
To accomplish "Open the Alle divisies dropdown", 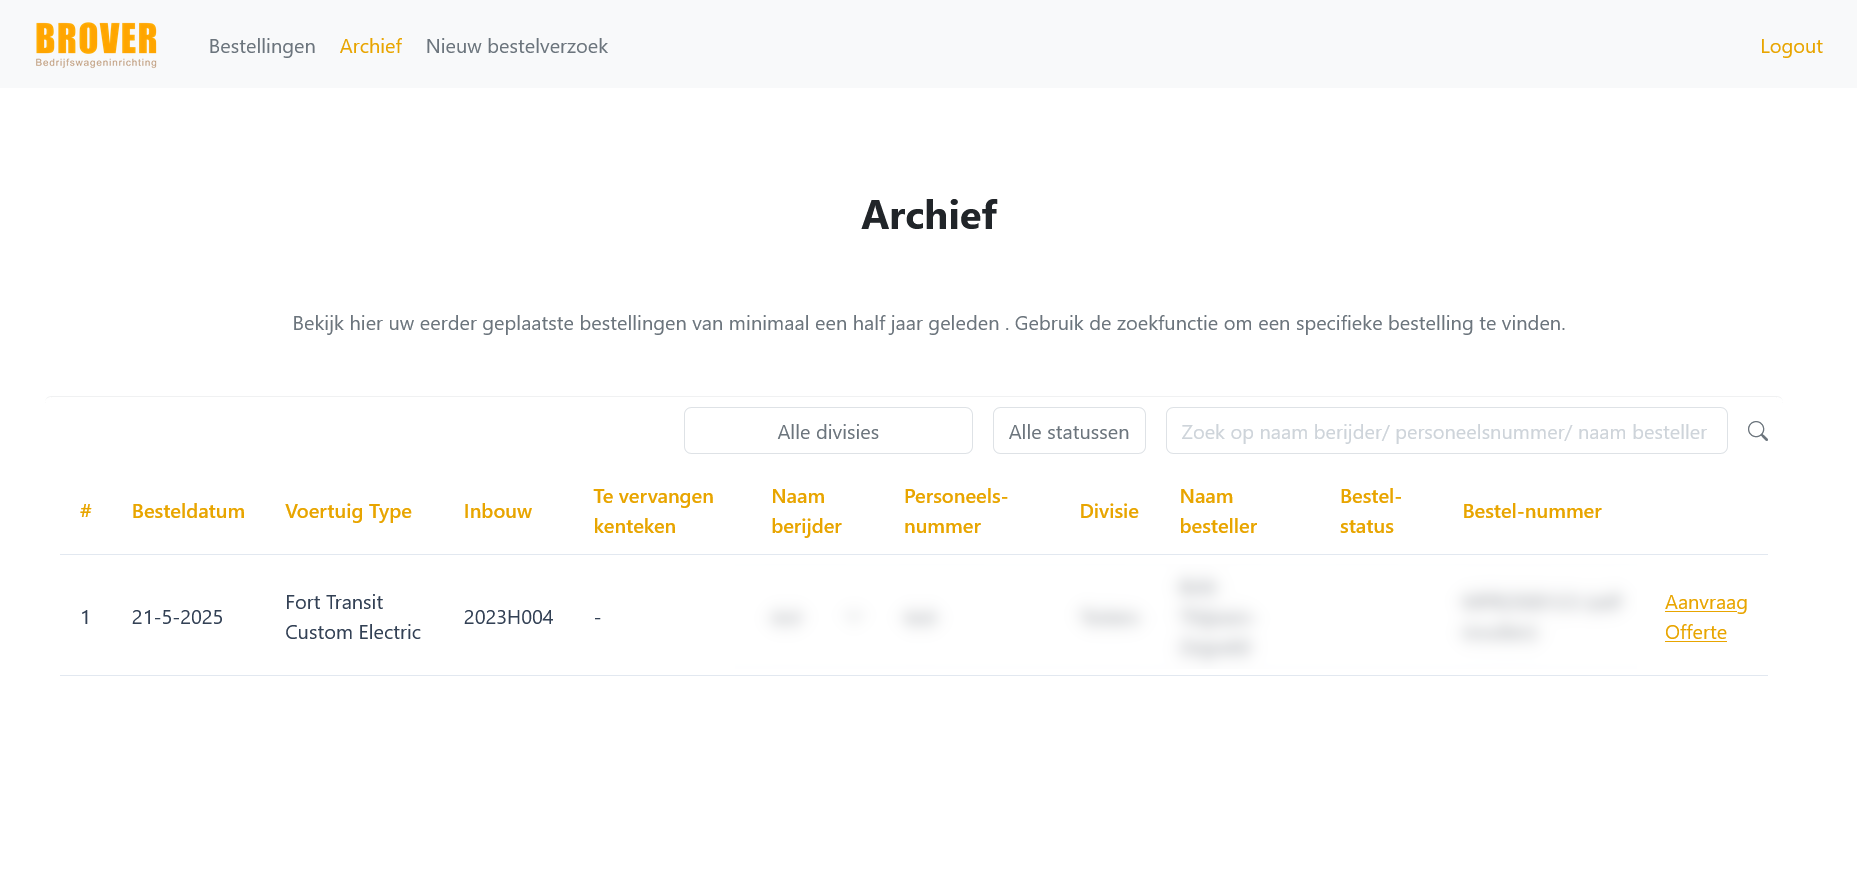I will pyautogui.click(x=828, y=431).
